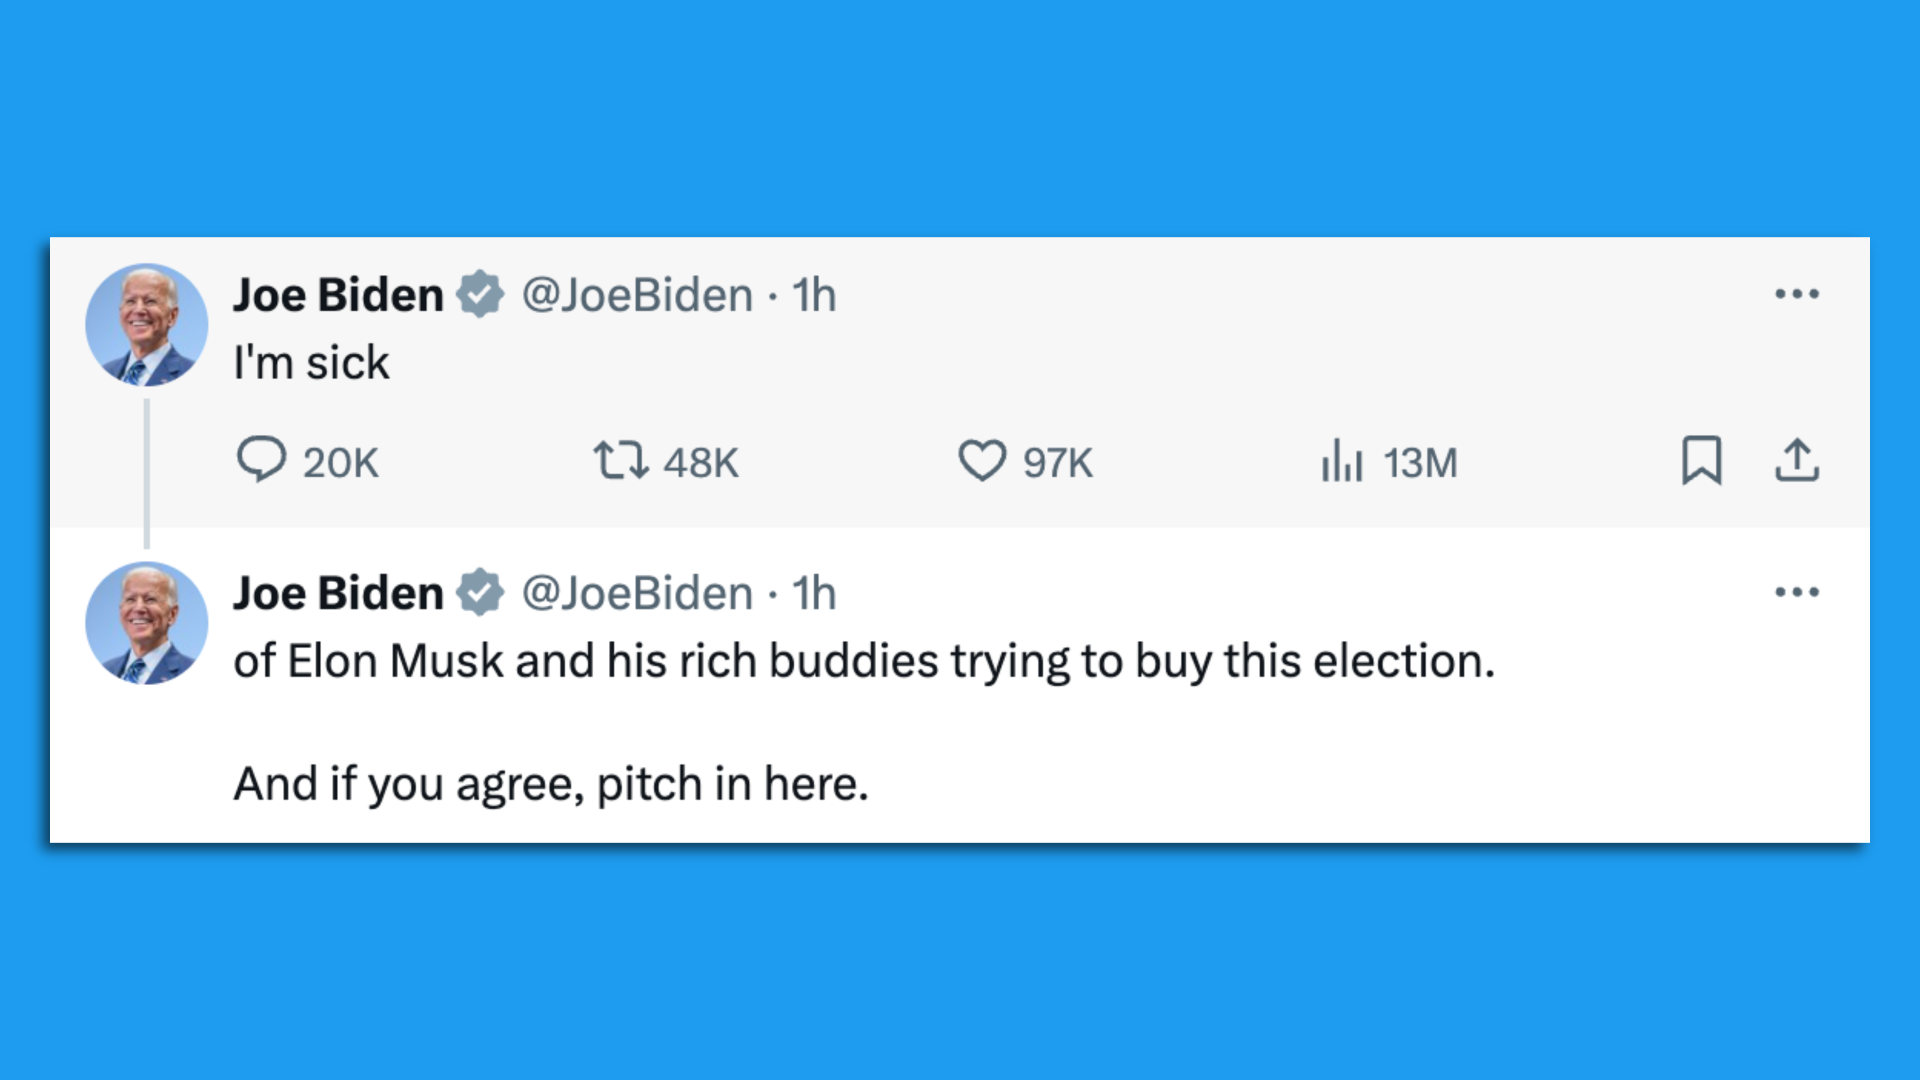1920x1080 pixels.
Task: Click Joe Biden avatar on first tweet
Action: click(147, 325)
